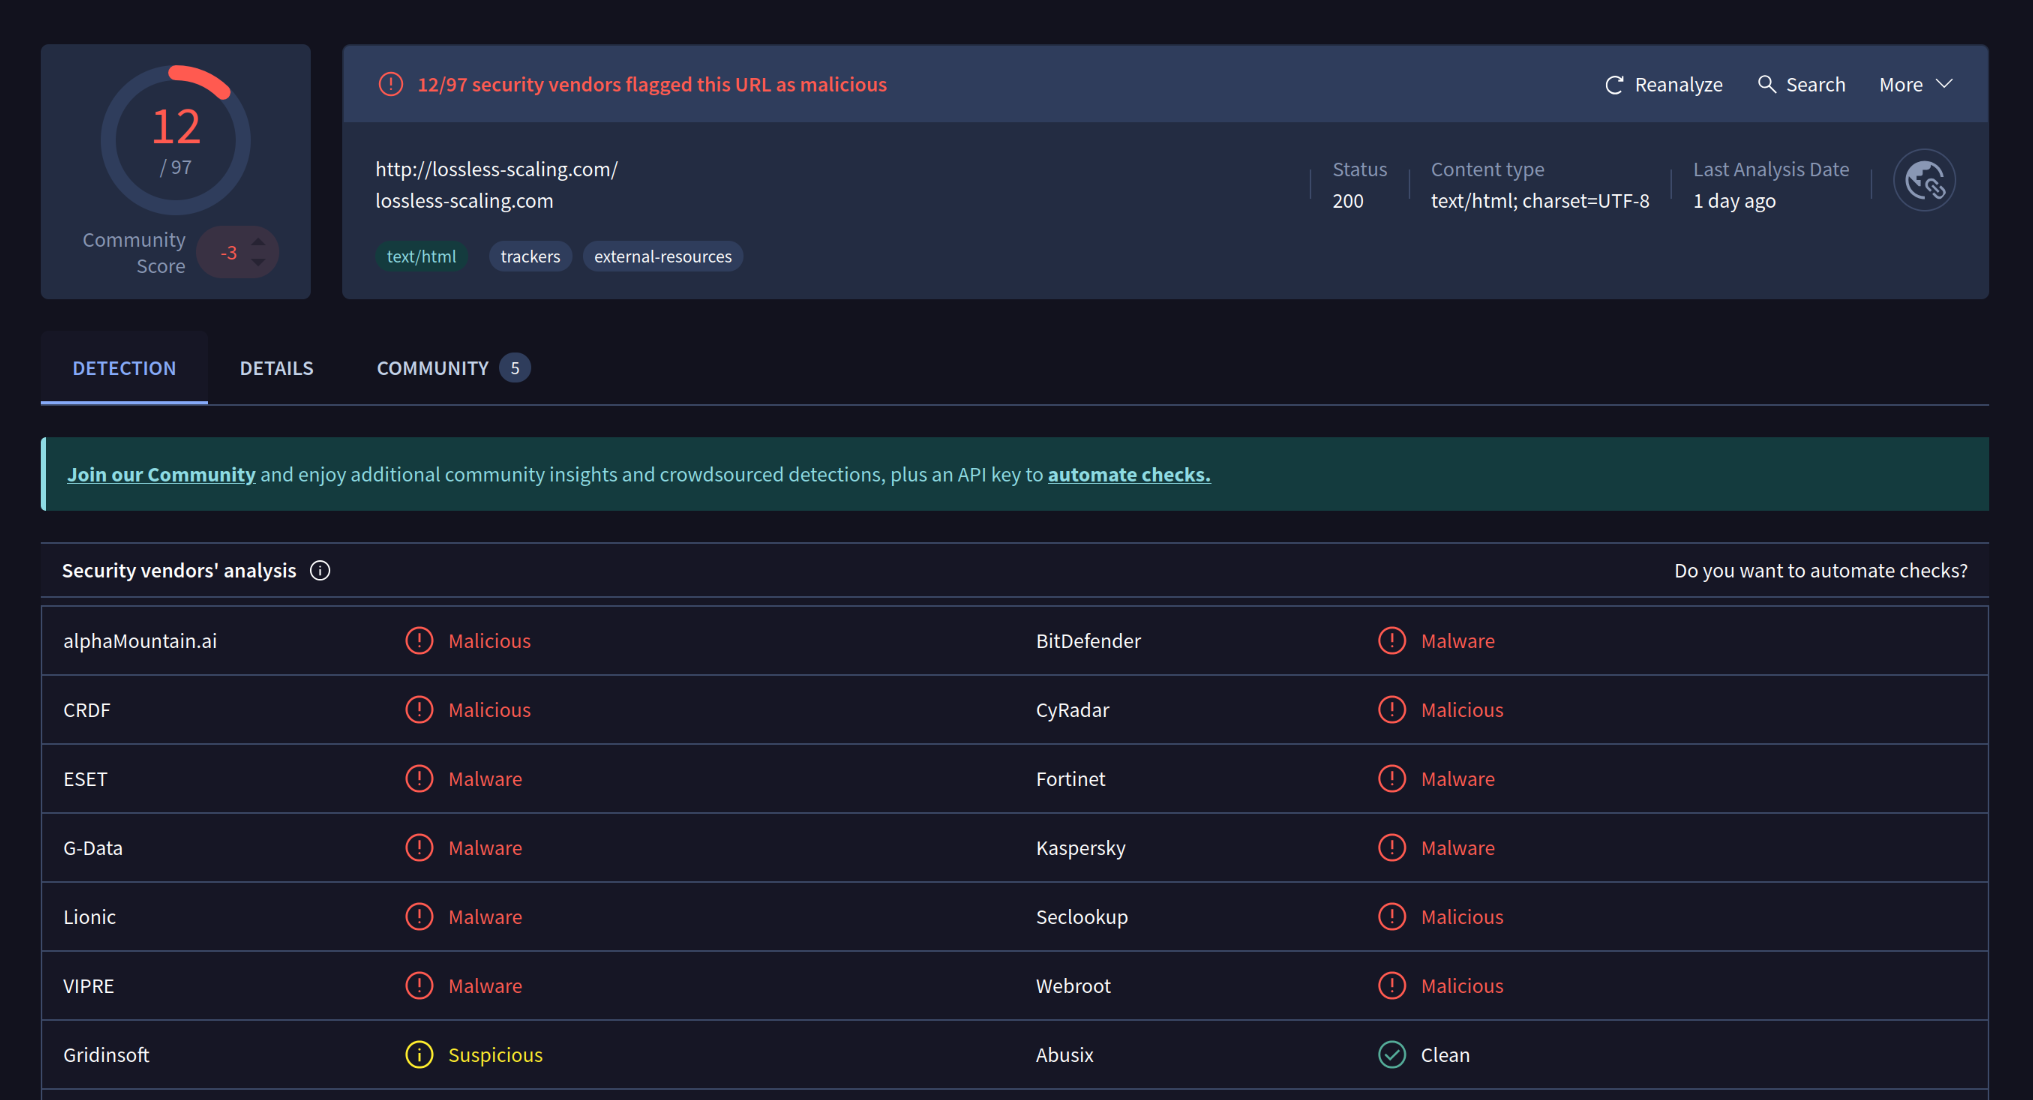Click the Search magnifier icon
Image resolution: width=2033 pixels, height=1100 pixels.
1767,84
